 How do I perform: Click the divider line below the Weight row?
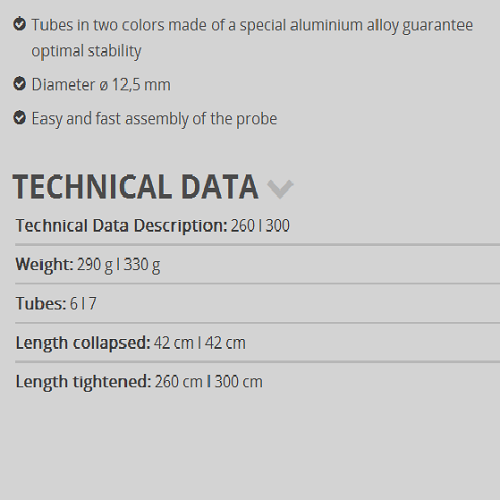coord(257,284)
